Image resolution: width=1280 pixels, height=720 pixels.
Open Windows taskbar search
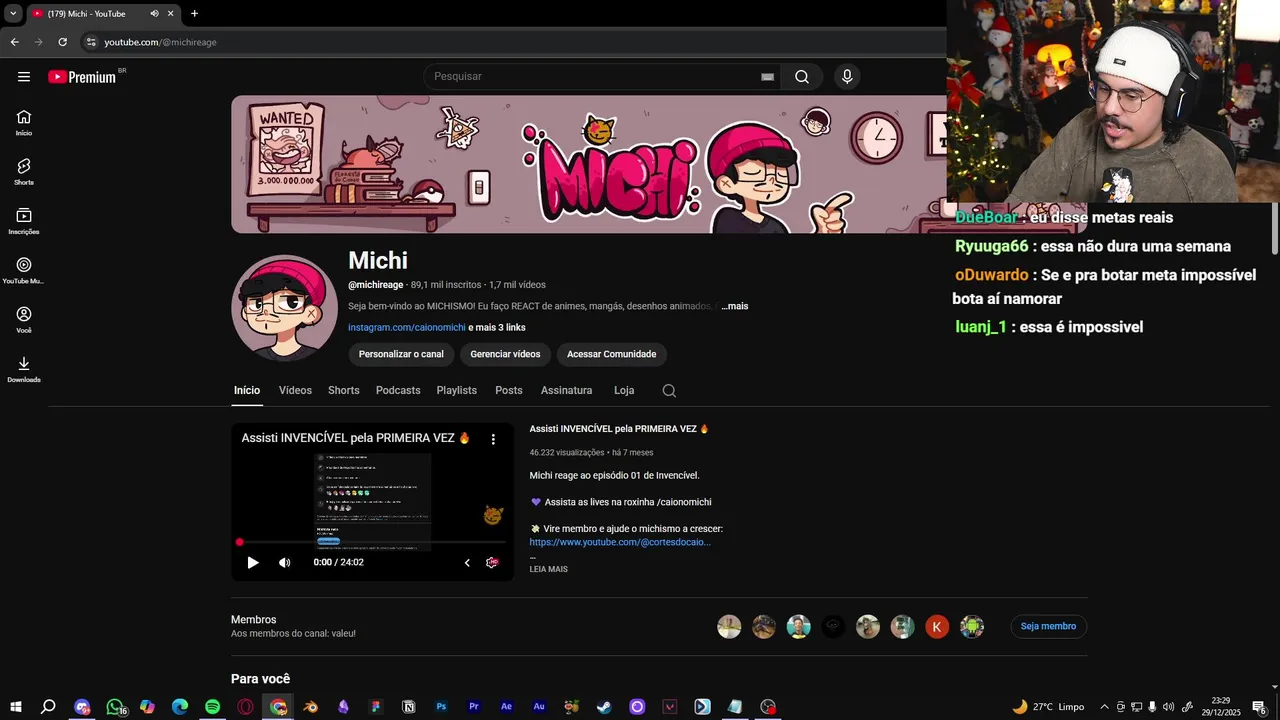[x=48, y=707]
